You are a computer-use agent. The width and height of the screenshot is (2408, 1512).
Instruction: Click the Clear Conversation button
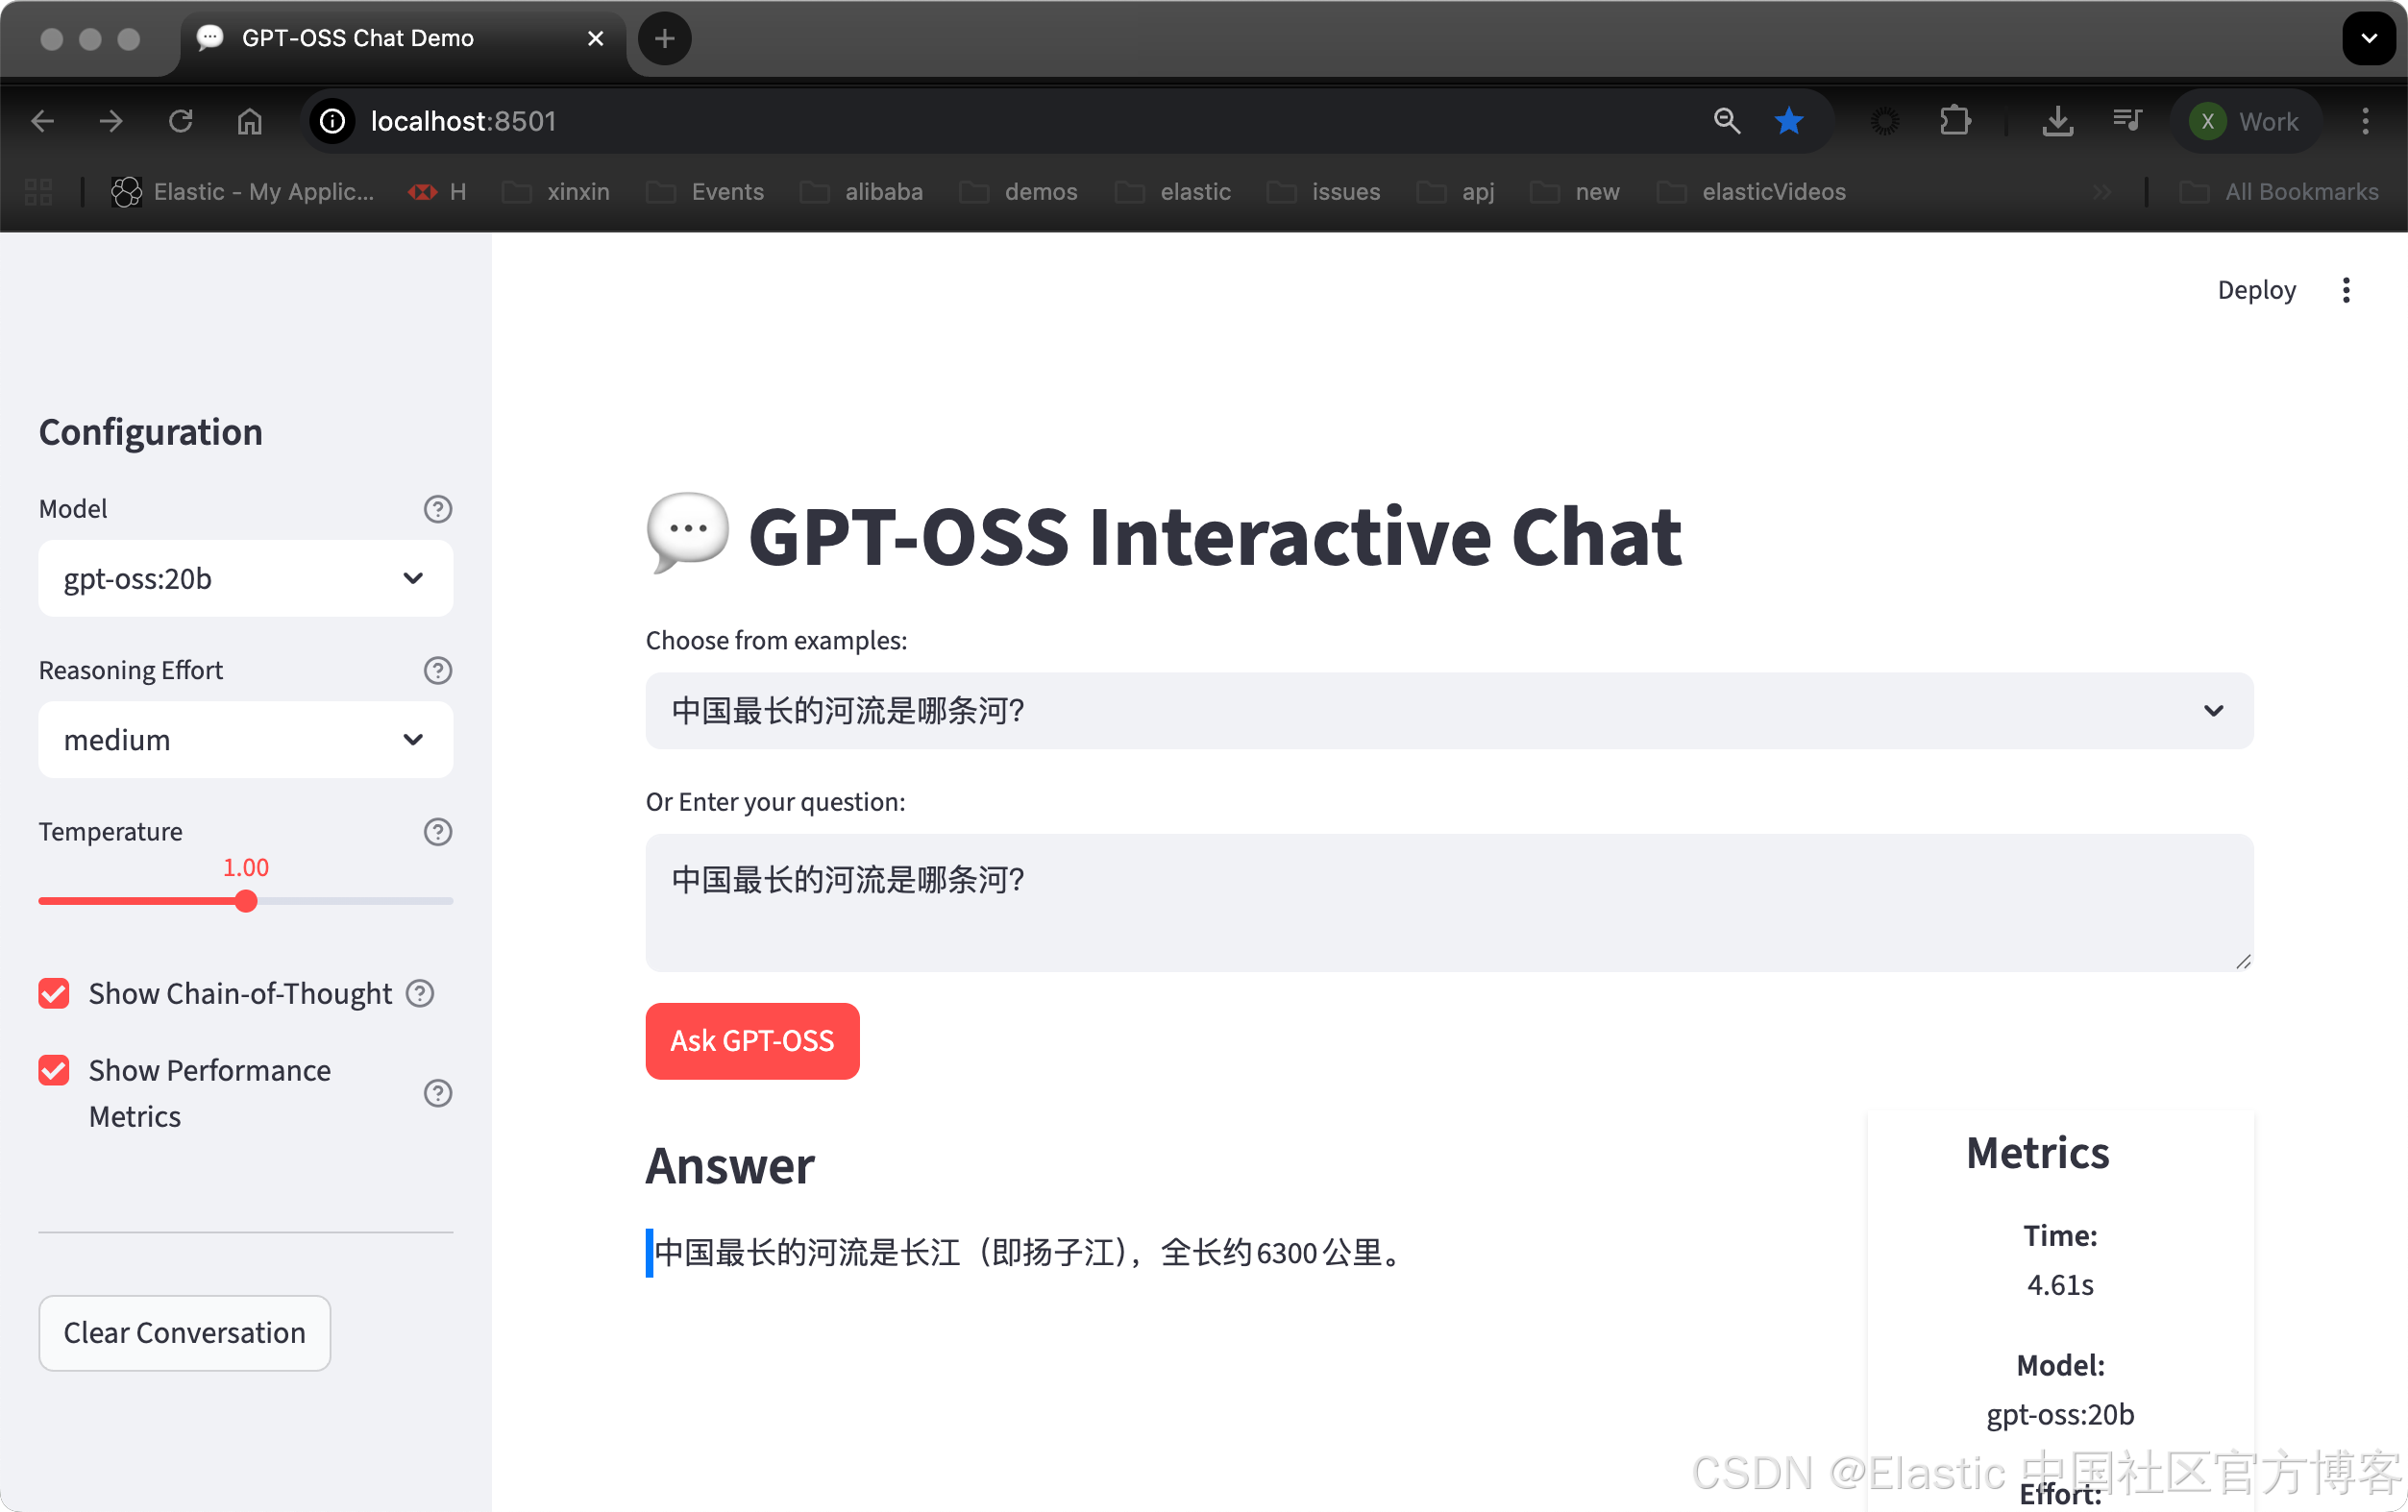tap(184, 1332)
